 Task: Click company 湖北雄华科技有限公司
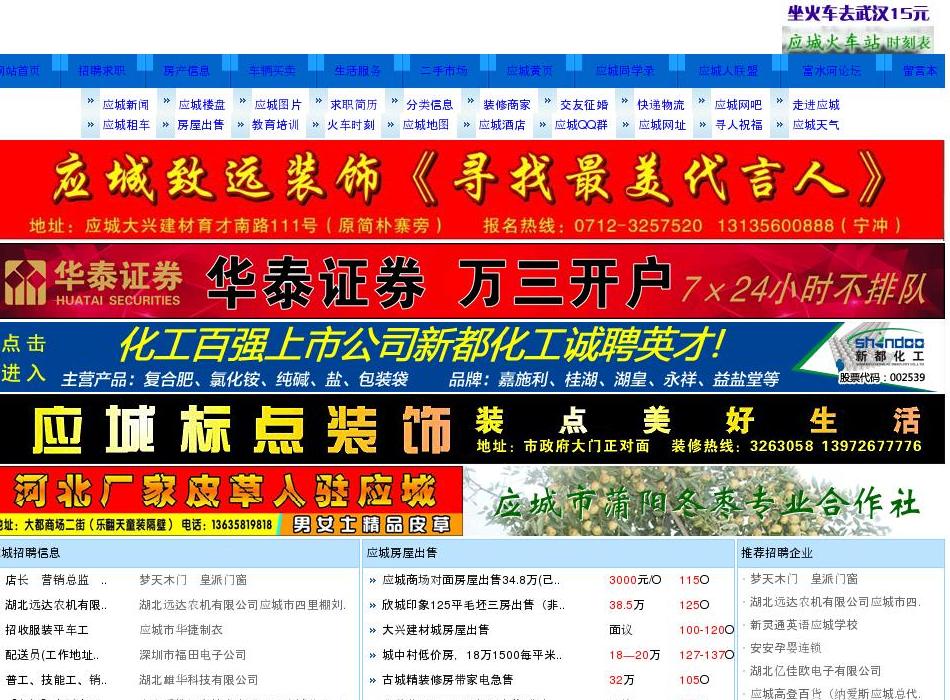coord(199,679)
